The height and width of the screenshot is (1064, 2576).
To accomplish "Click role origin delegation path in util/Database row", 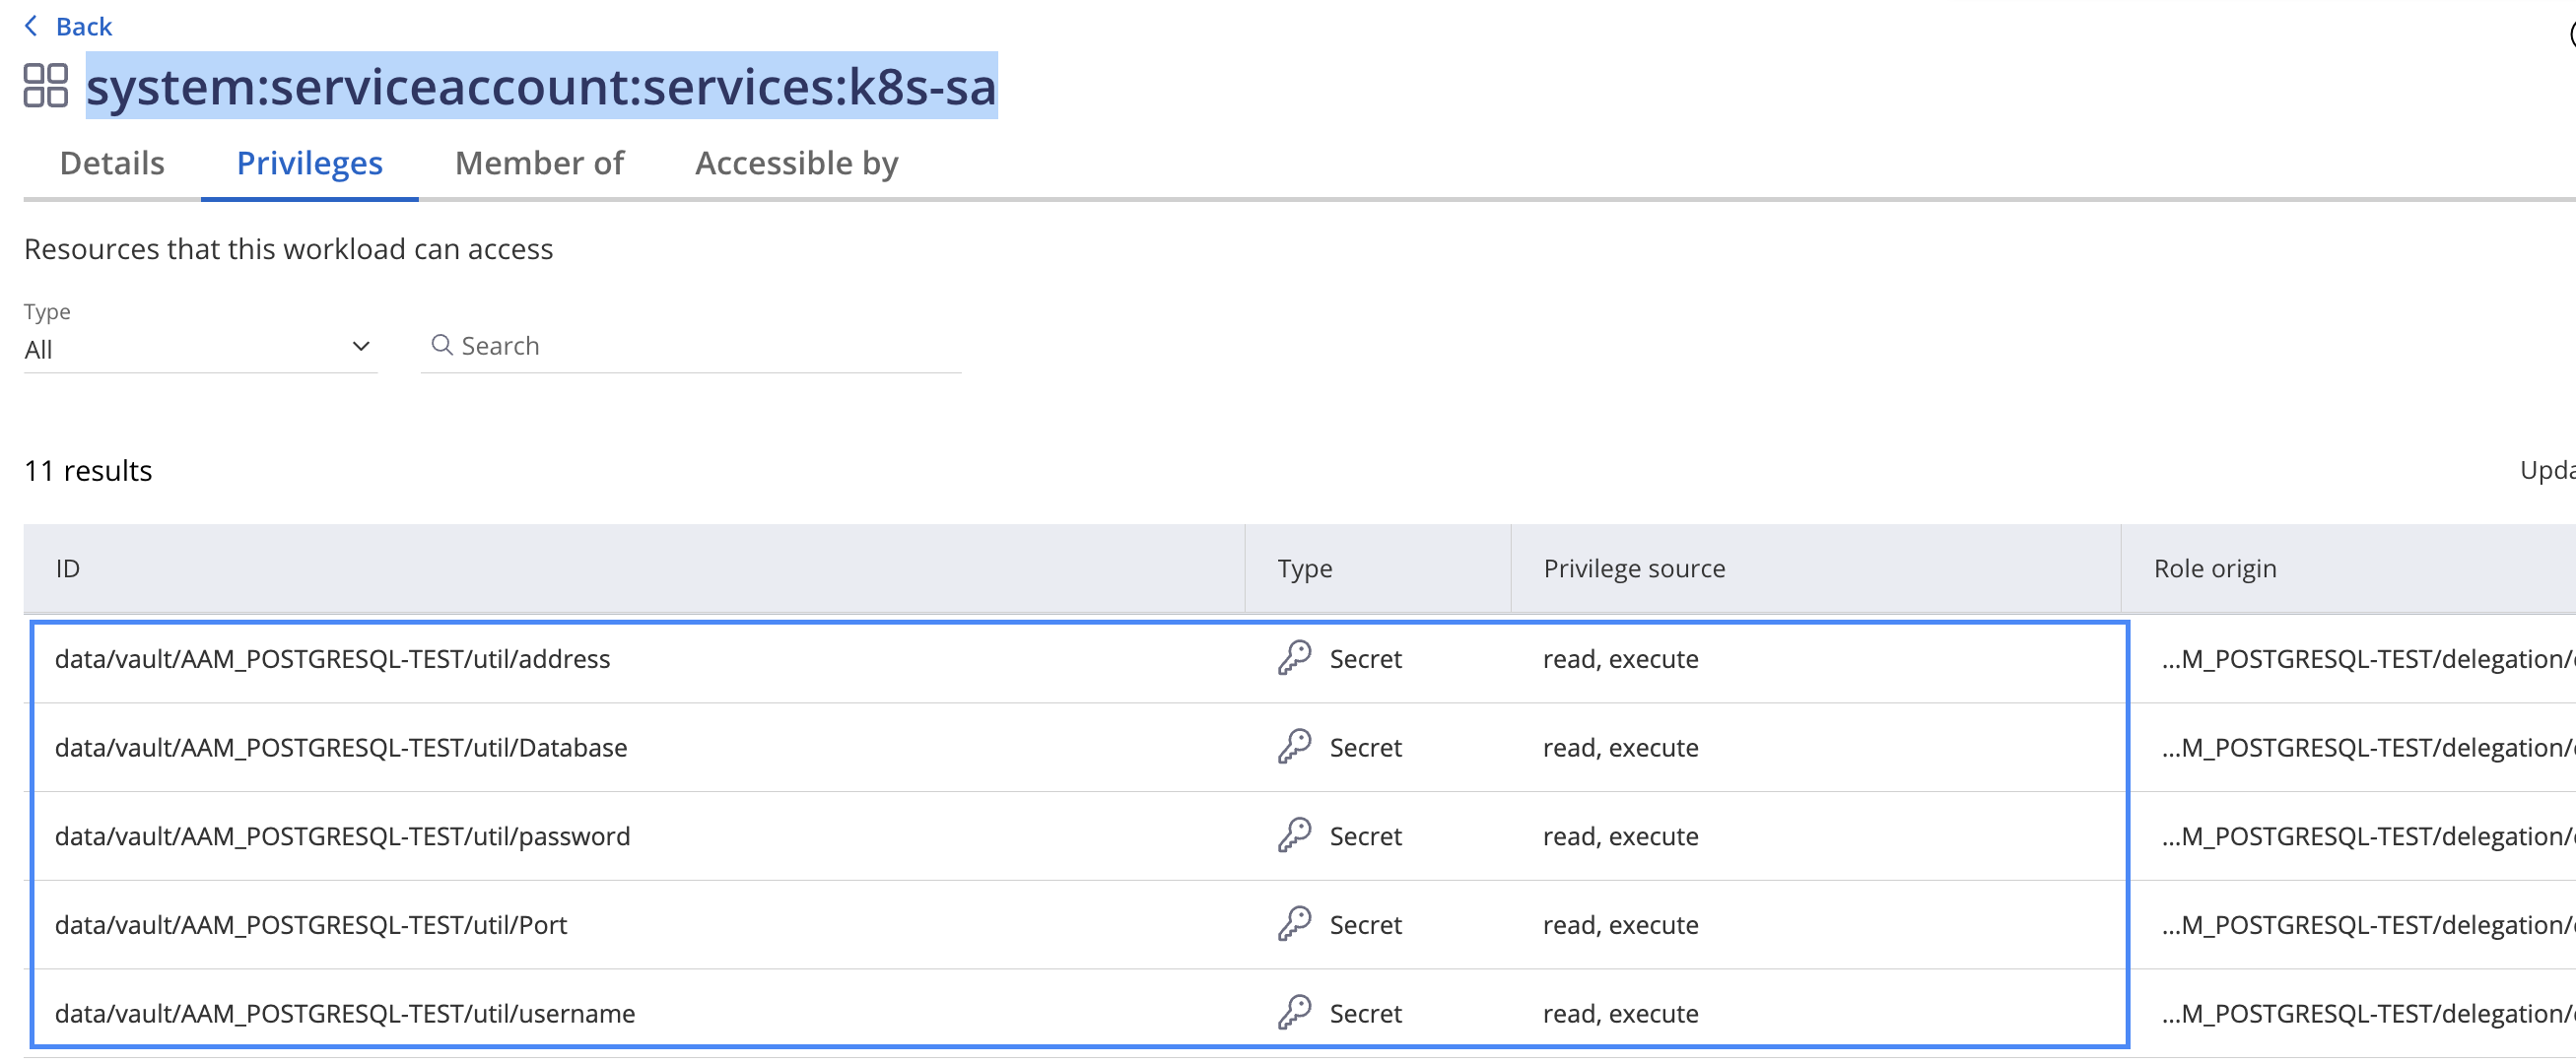I will pos(2368,748).
